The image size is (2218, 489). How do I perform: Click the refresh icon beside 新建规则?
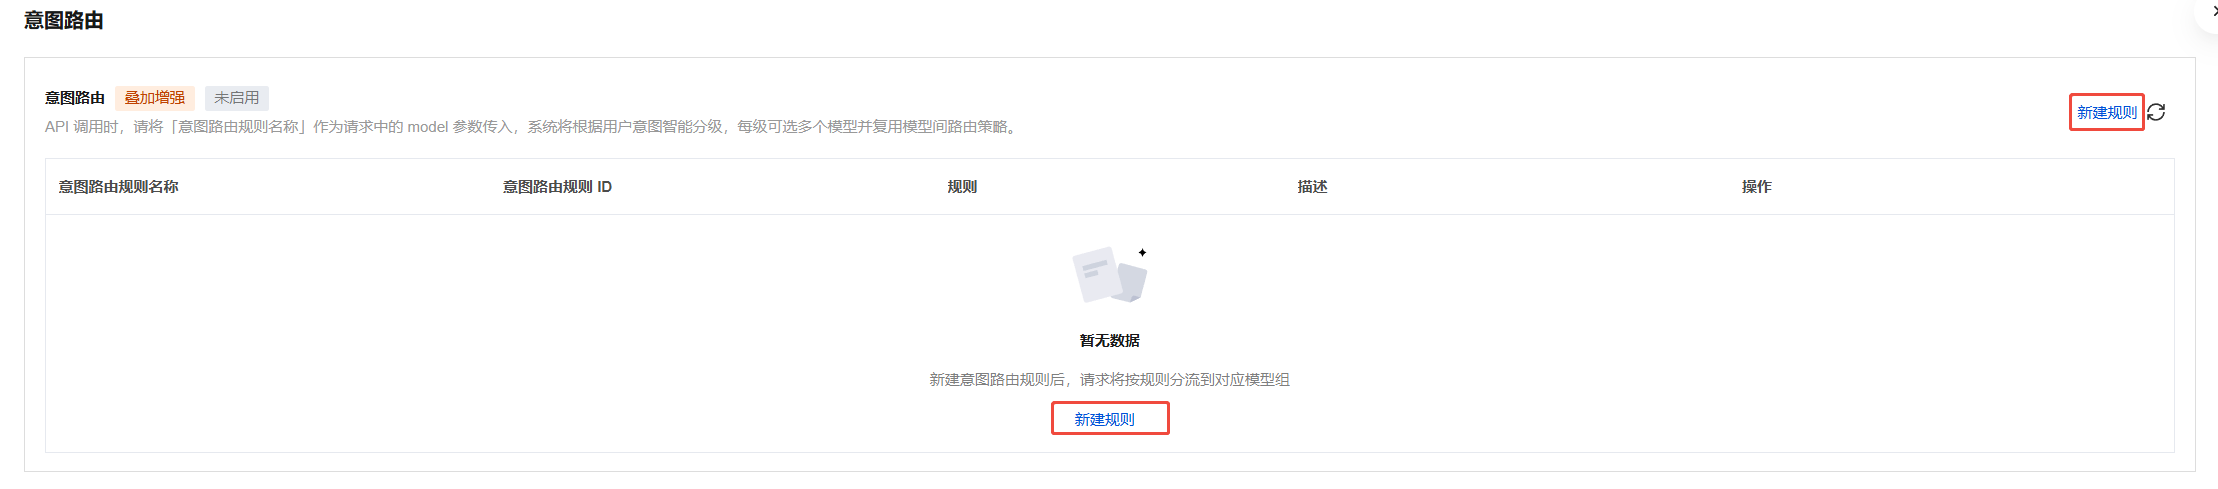pos(2156,112)
